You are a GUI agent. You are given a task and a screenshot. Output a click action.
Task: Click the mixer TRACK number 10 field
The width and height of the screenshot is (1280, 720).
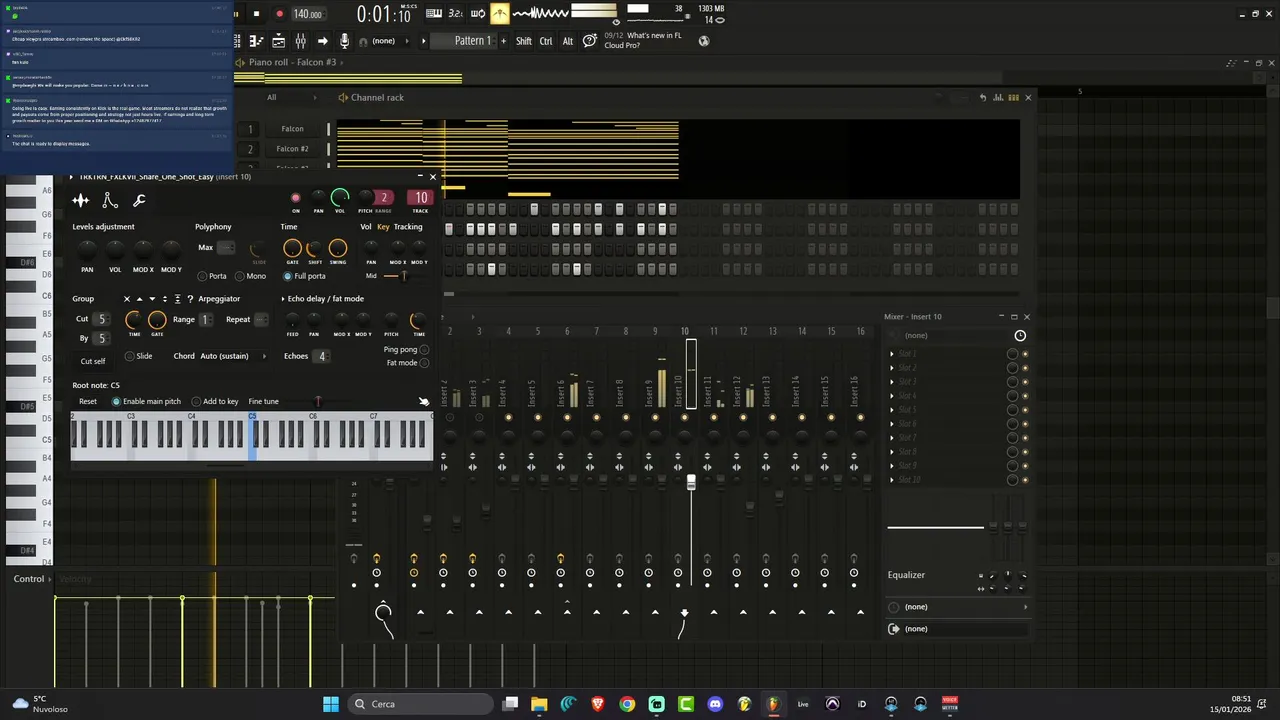pyautogui.click(x=421, y=198)
